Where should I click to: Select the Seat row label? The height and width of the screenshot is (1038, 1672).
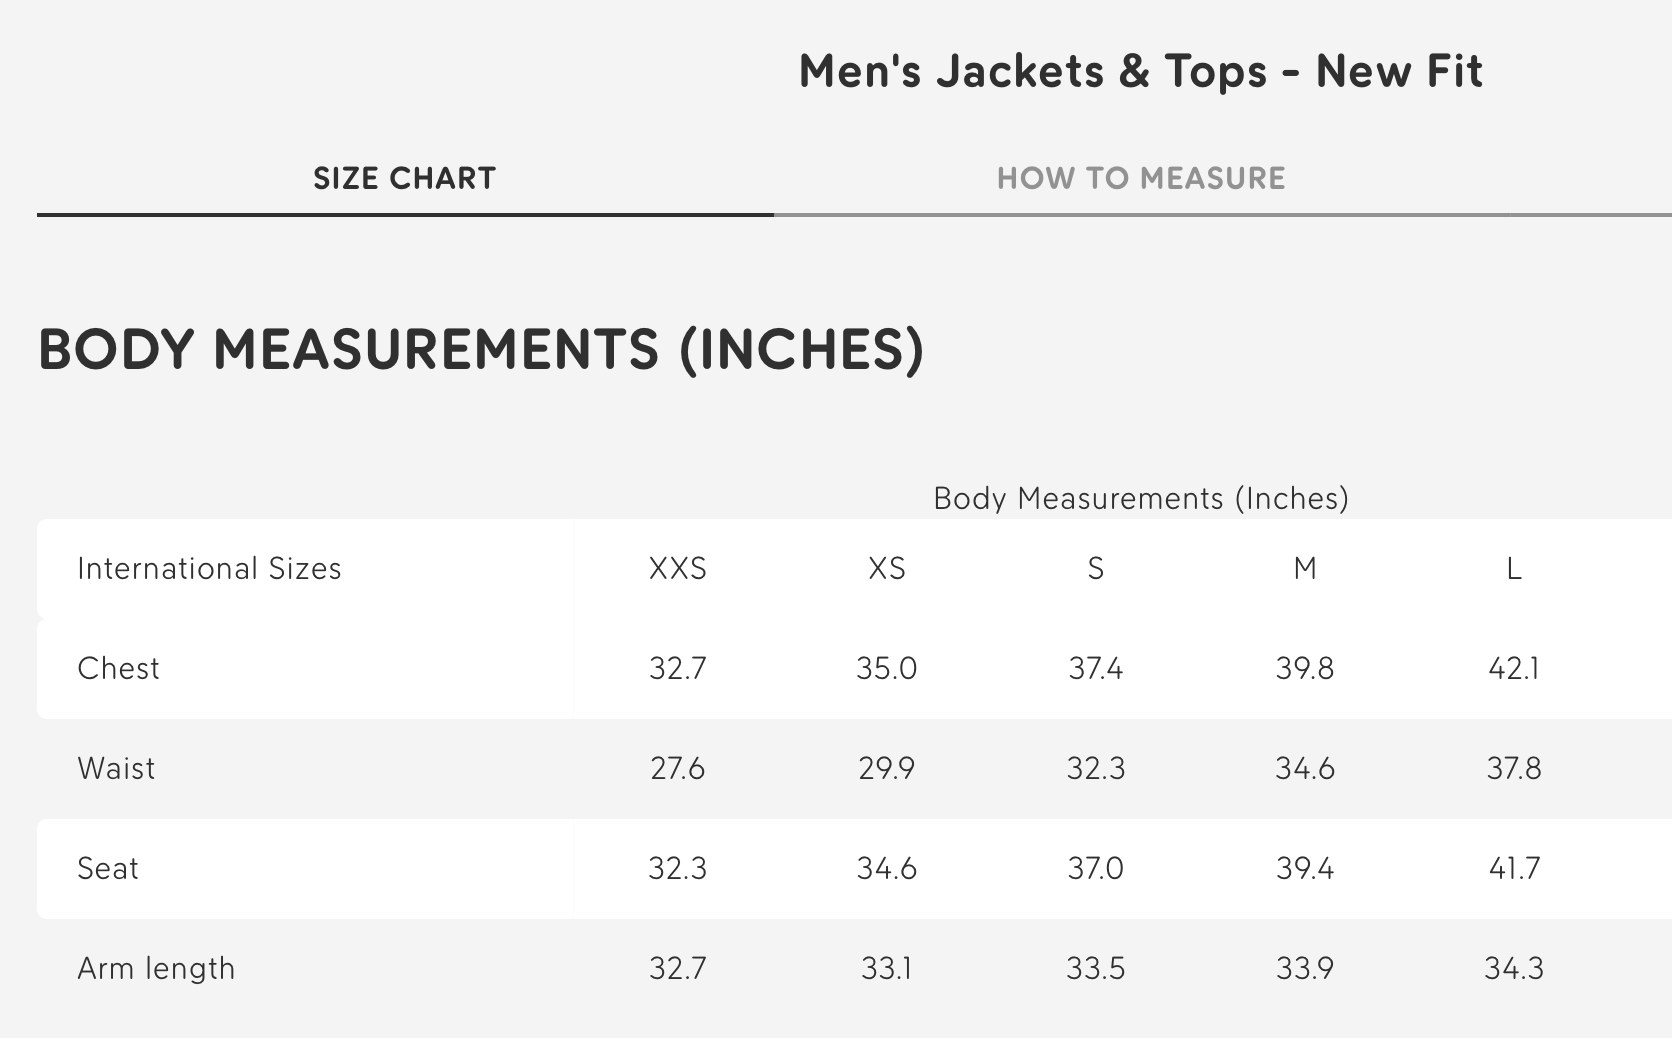point(108,868)
